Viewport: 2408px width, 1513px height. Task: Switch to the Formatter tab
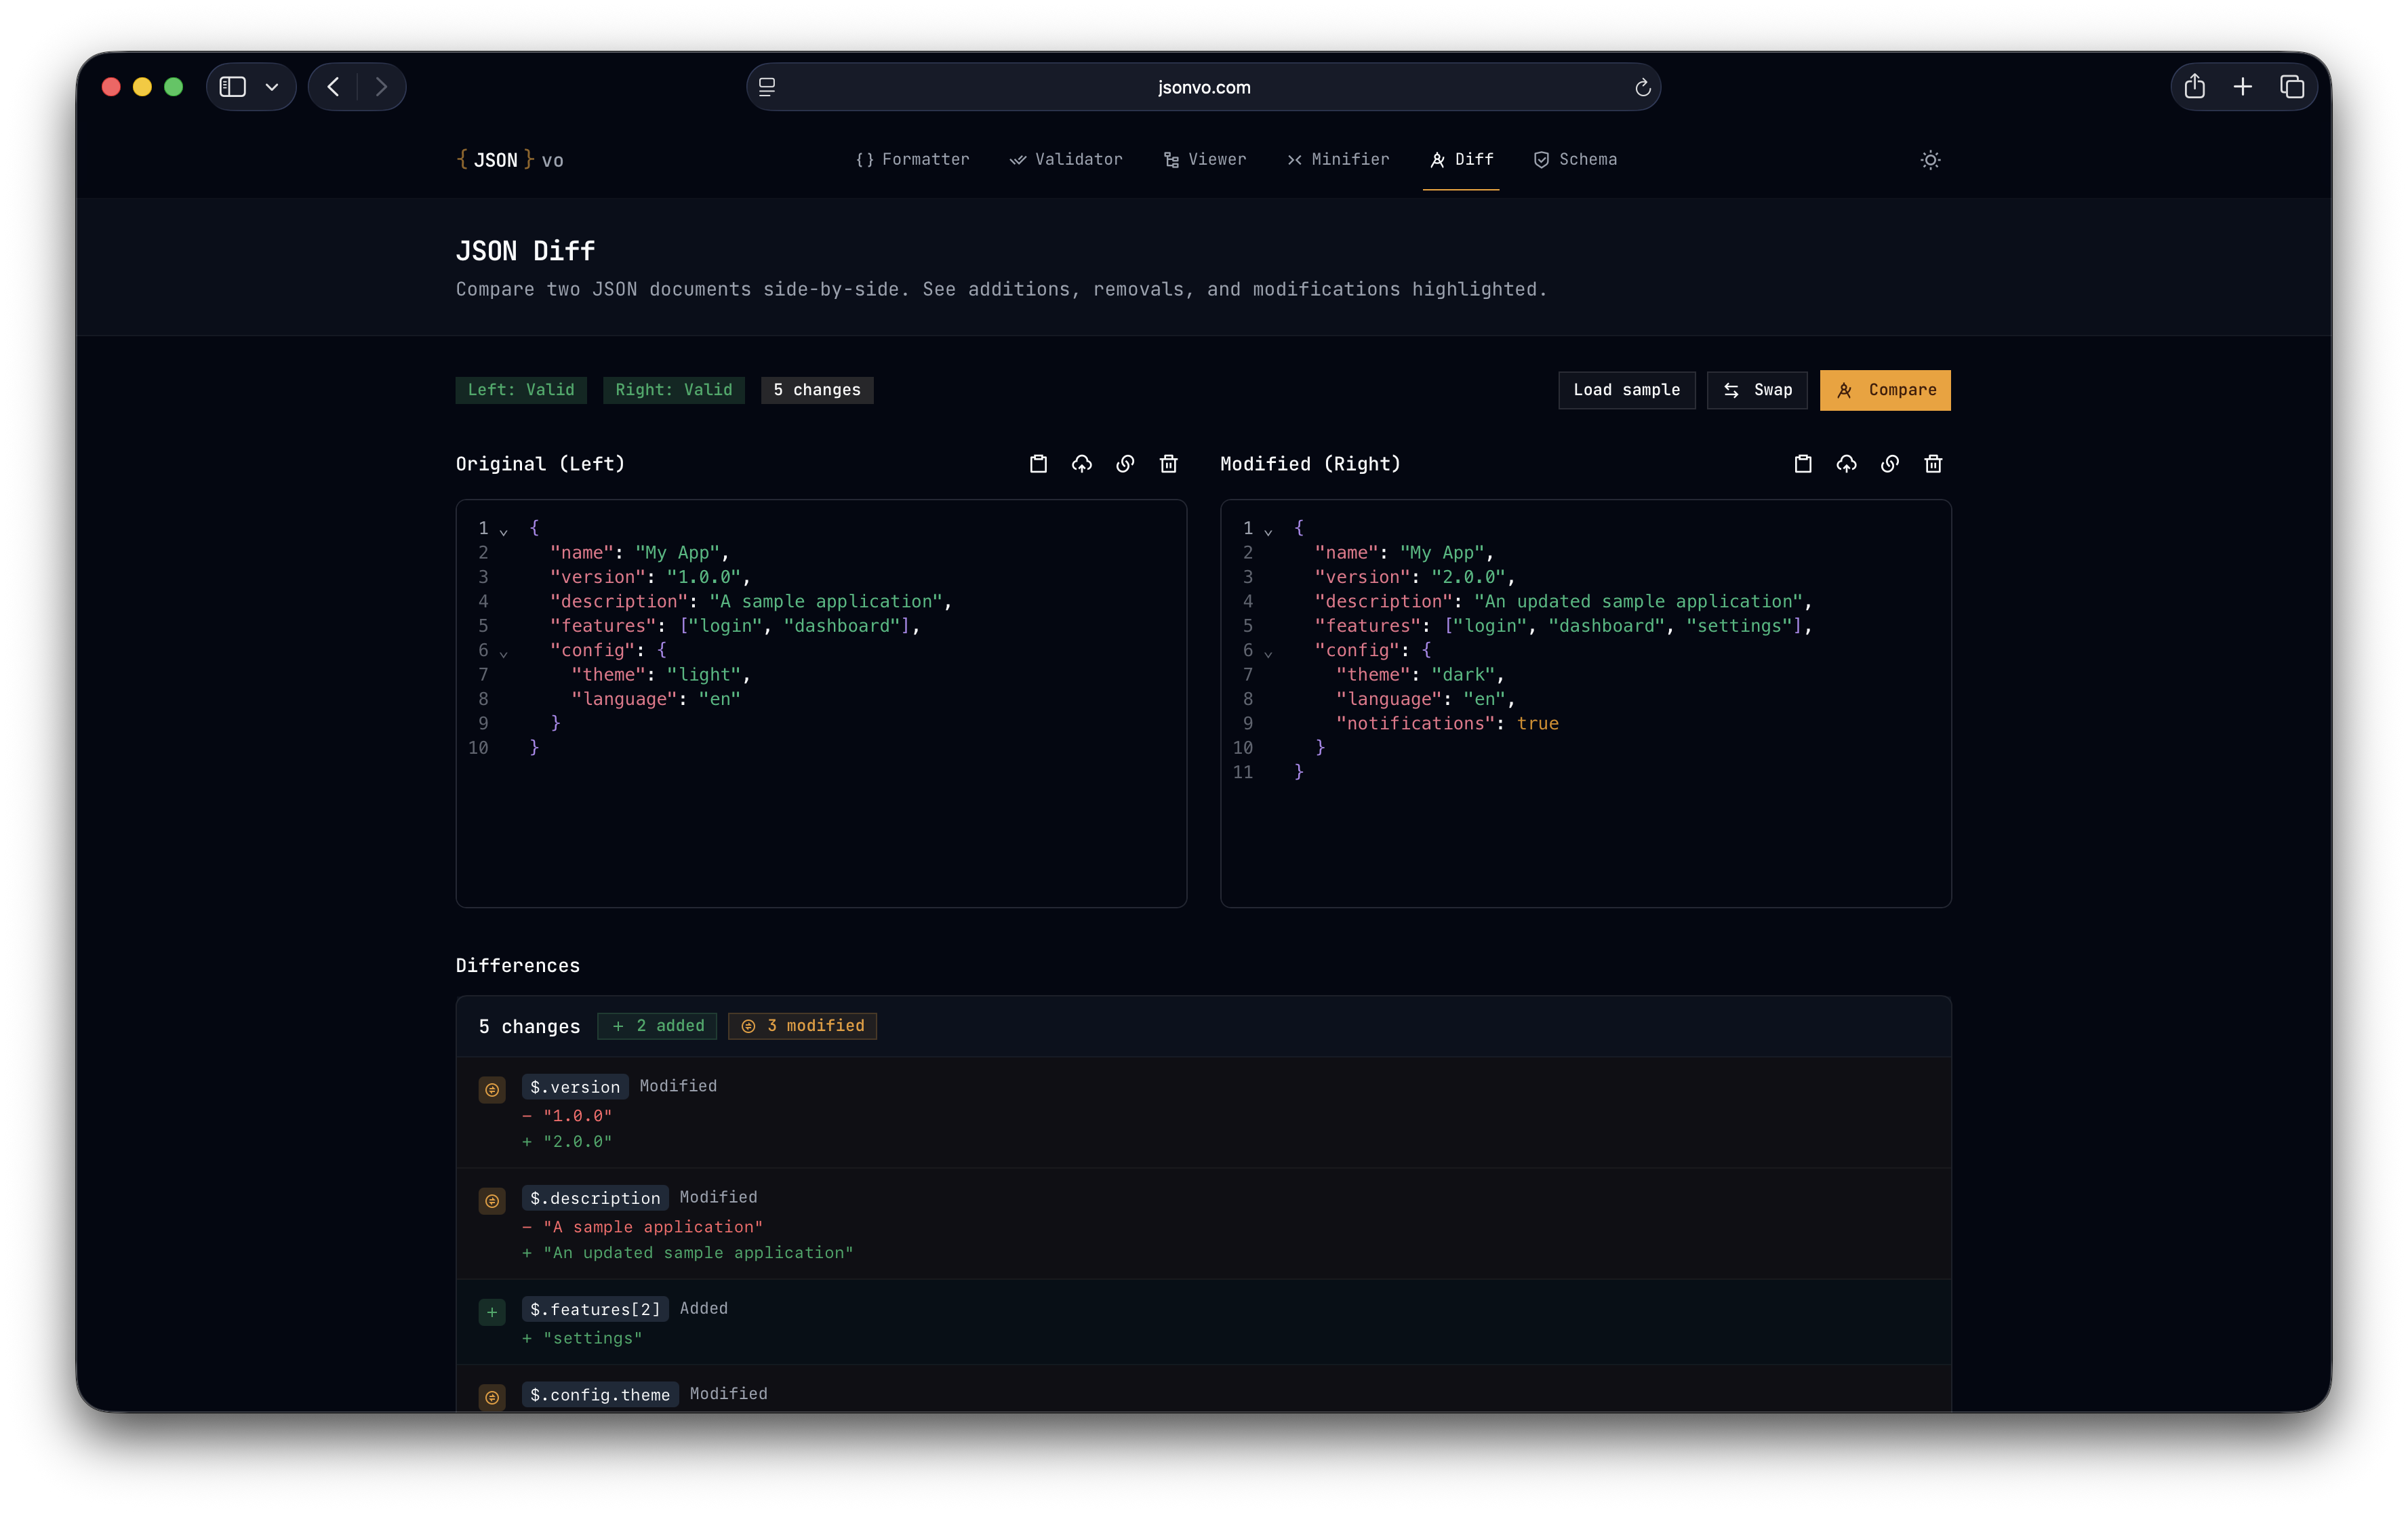click(913, 160)
